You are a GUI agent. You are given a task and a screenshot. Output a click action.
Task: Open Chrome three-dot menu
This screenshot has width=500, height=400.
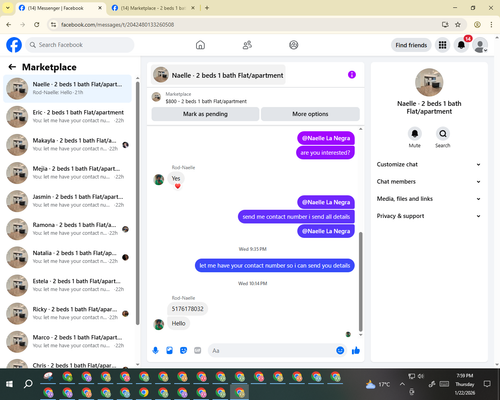click(x=491, y=24)
